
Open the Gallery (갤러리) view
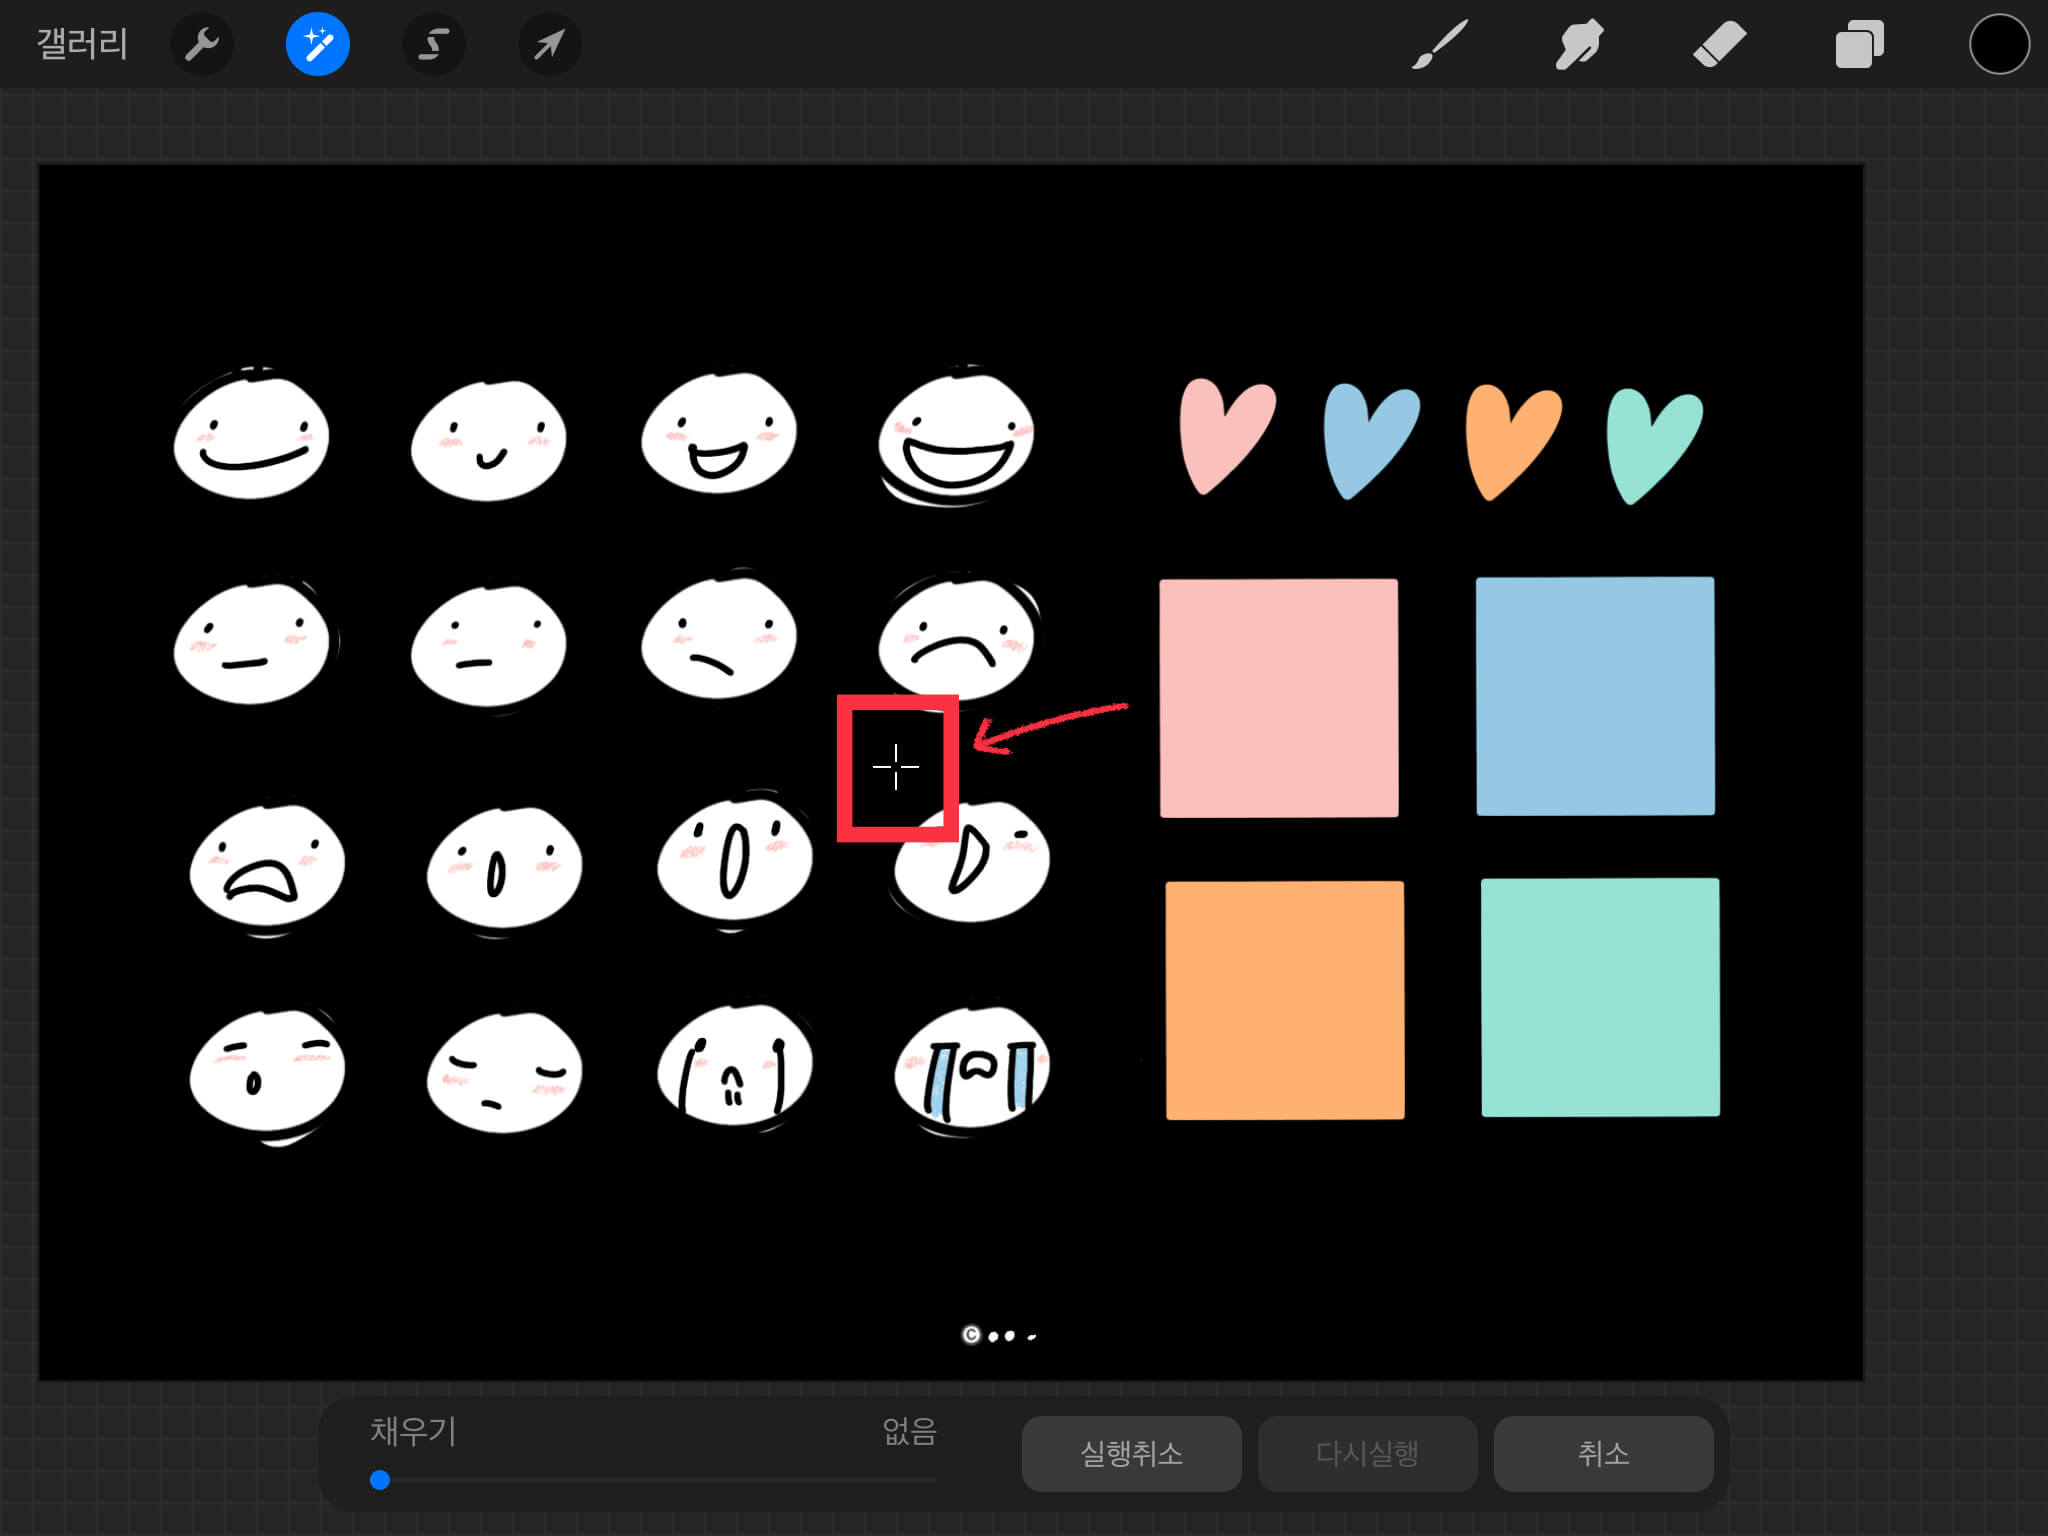(x=82, y=44)
